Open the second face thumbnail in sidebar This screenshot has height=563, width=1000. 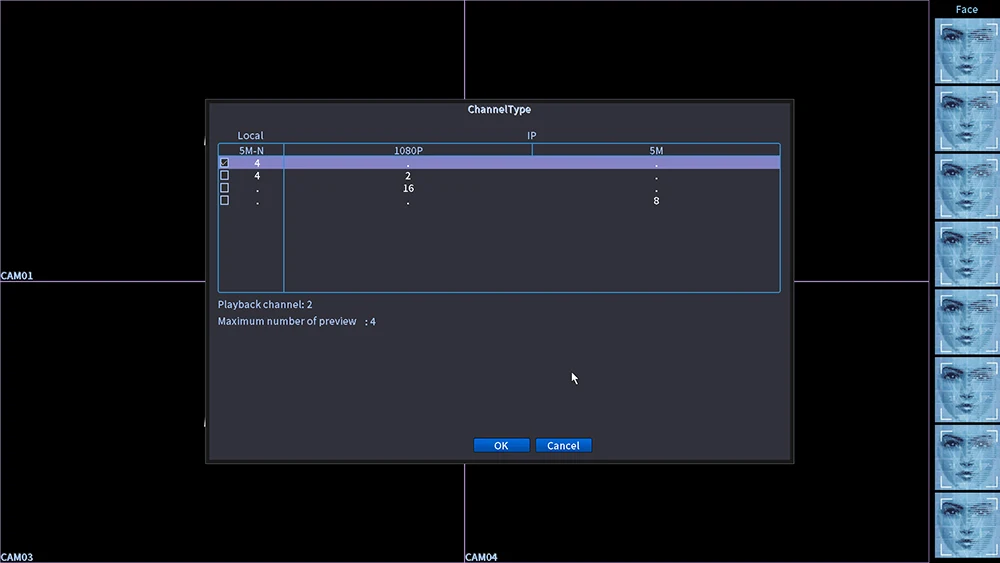pos(967,119)
